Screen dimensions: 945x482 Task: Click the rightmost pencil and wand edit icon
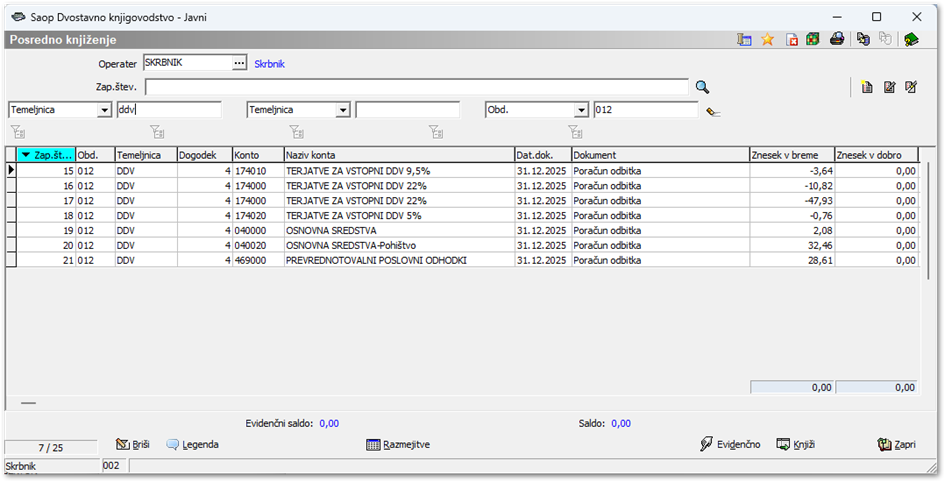coord(911,87)
